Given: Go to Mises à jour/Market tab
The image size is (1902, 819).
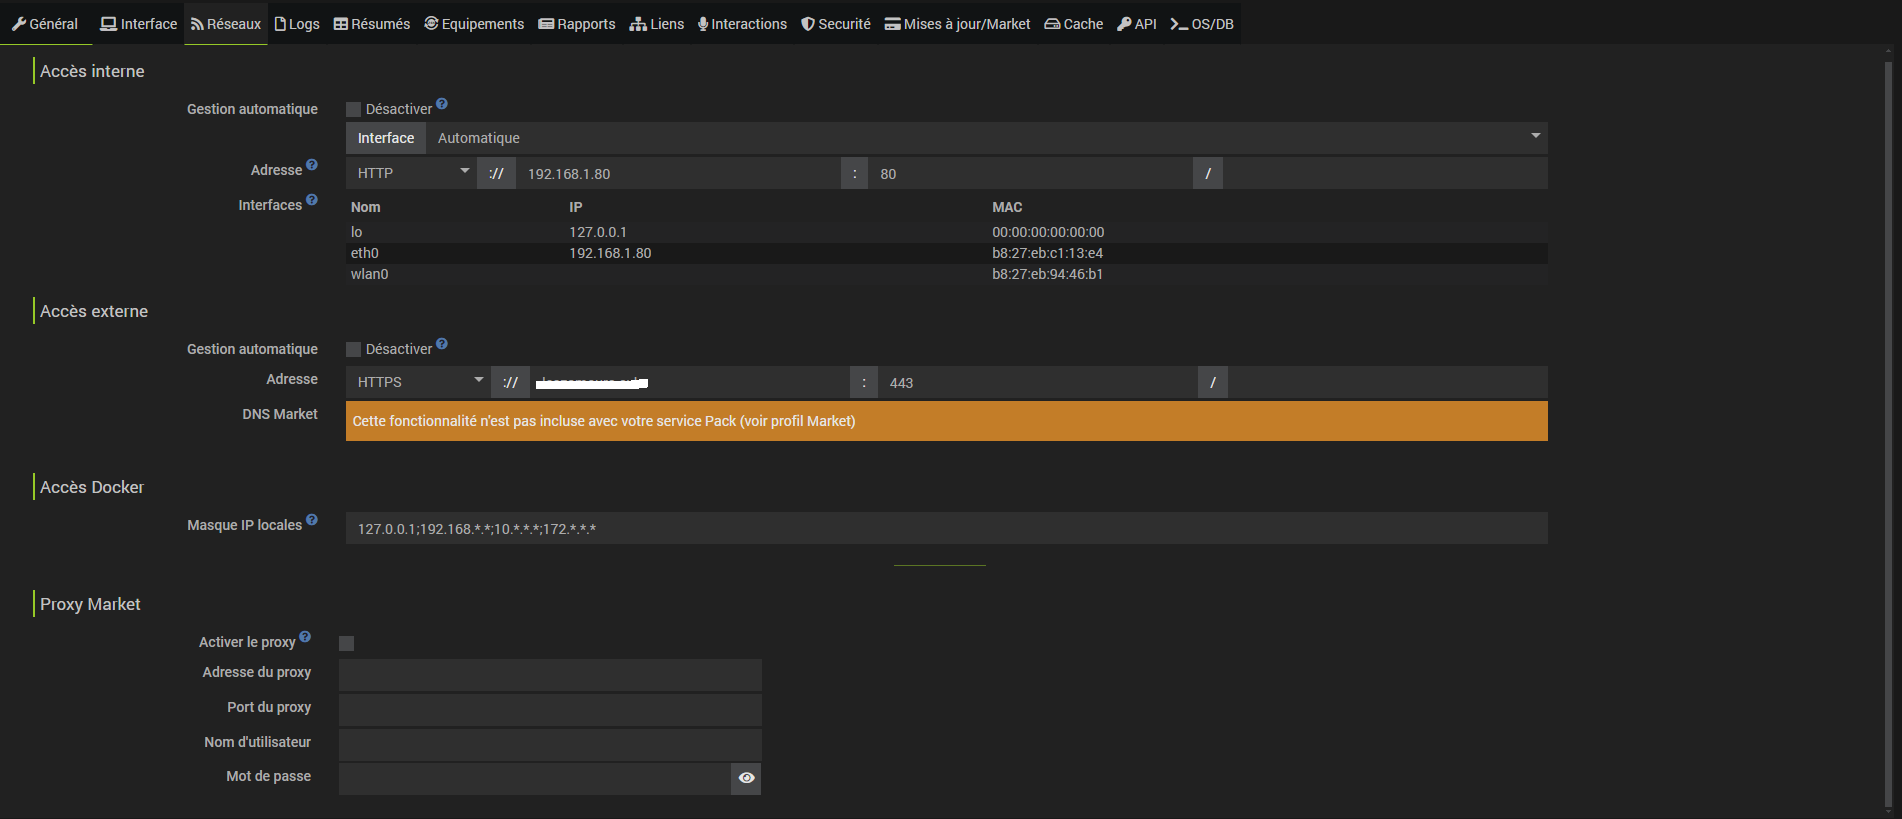Looking at the screenshot, I should (957, 24).
